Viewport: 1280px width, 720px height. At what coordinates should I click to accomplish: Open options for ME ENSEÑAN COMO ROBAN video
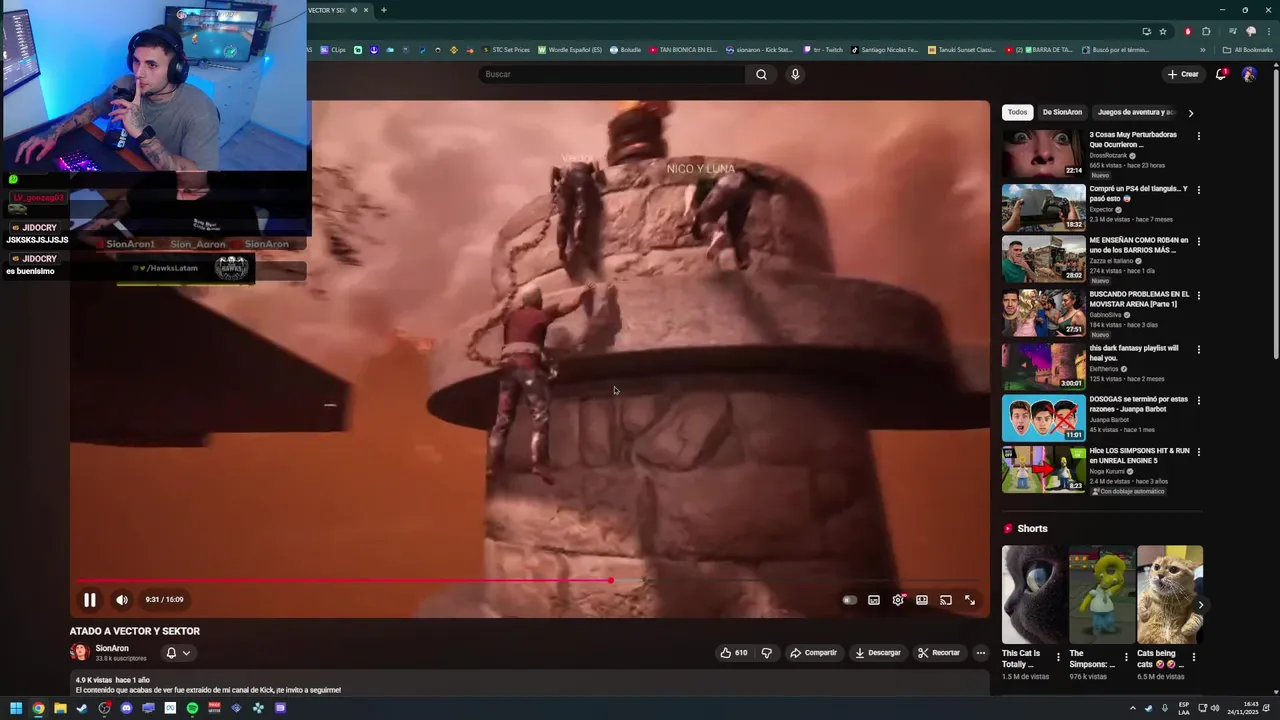pos(1199,242)
